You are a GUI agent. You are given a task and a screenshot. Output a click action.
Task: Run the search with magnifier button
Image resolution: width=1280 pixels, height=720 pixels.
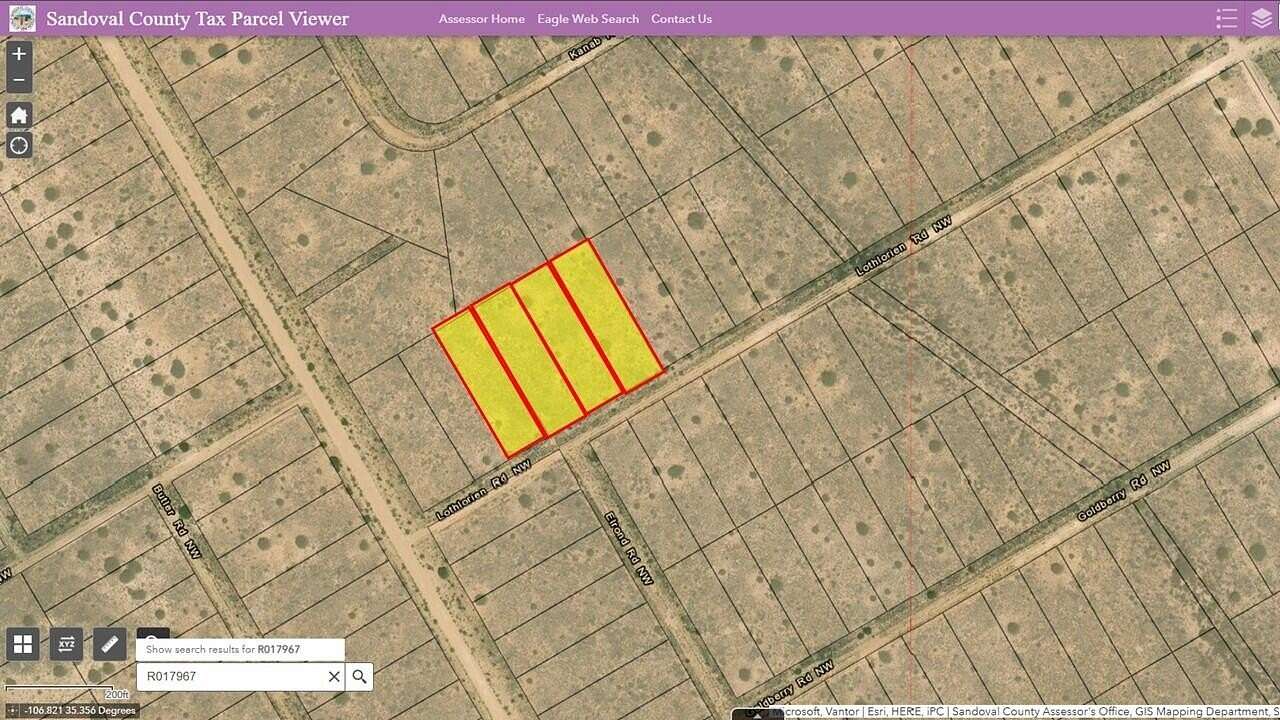coord(360,677)
